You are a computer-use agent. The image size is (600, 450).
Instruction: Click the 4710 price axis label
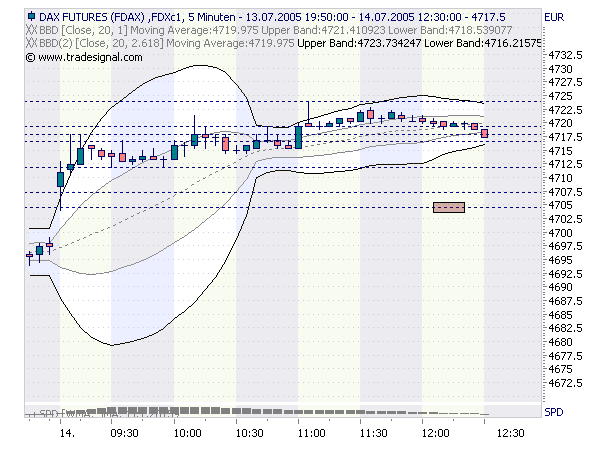pyautogui.click(x=561, y=178)
